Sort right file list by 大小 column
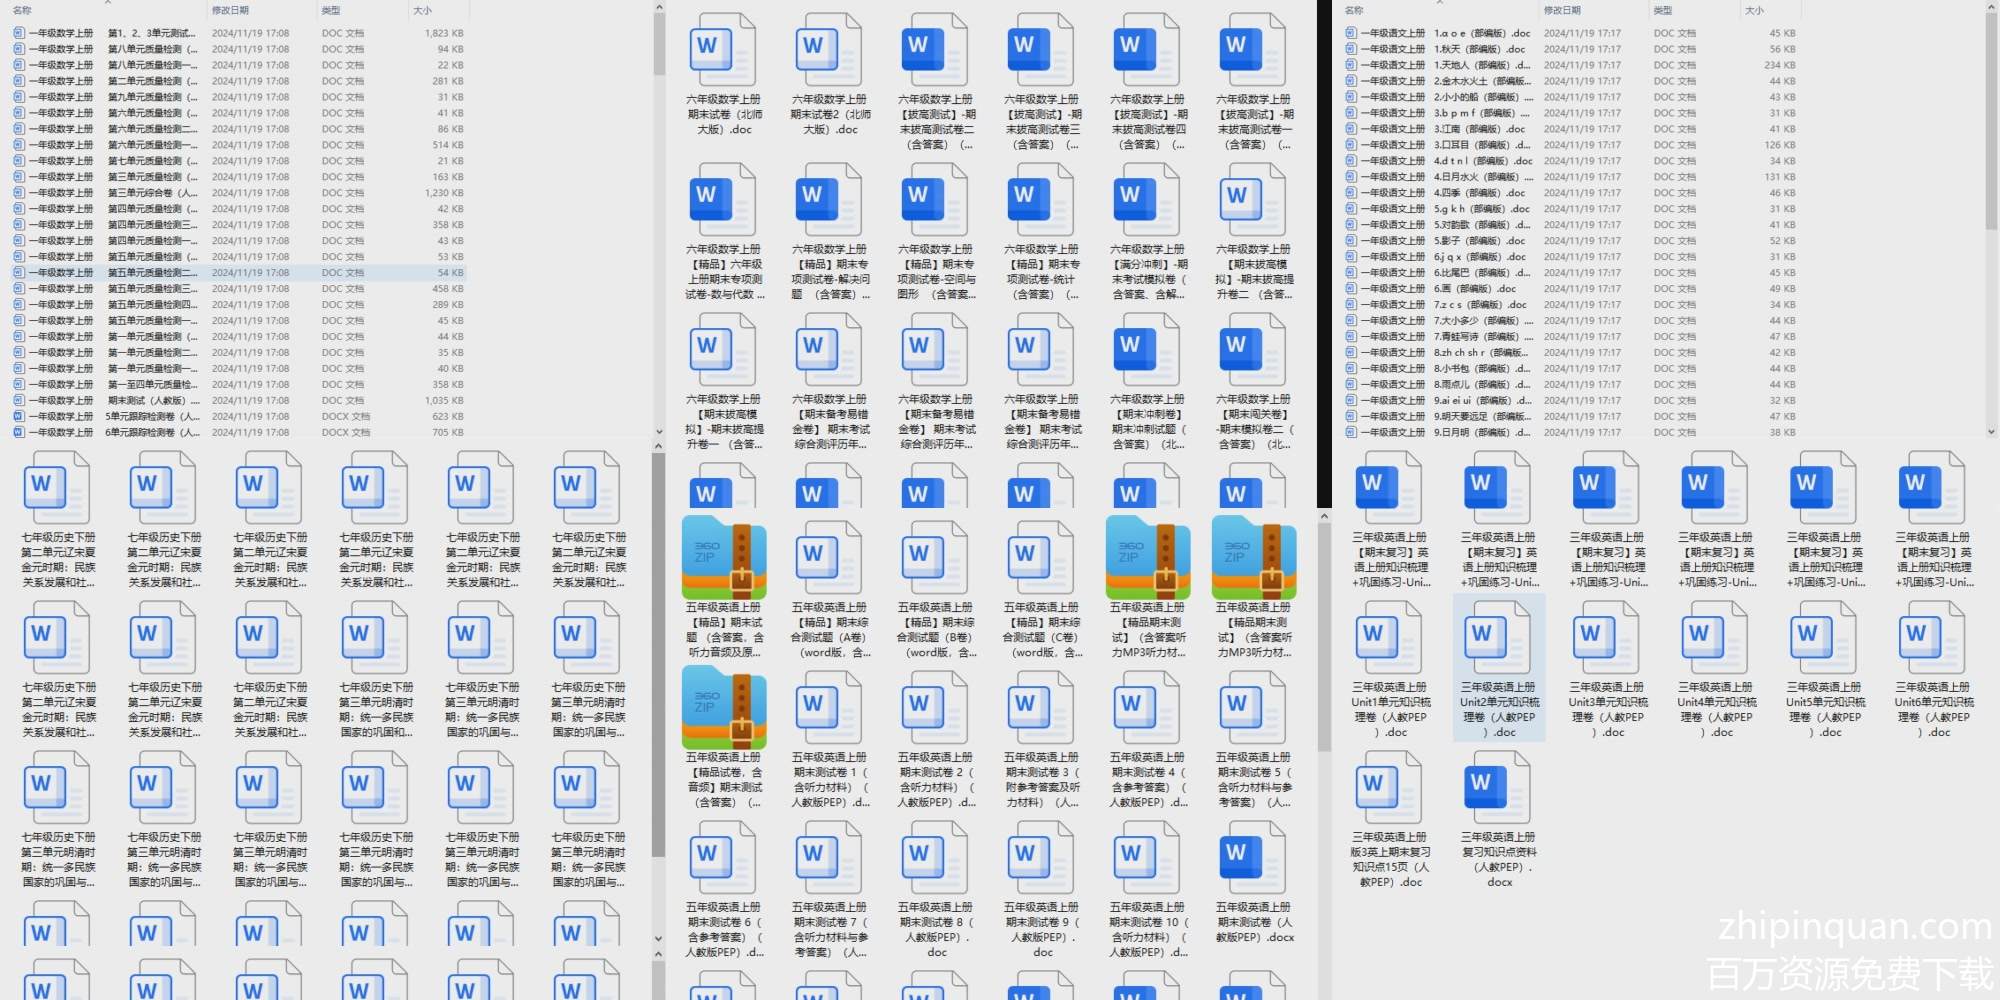 [x=1754, y=10]
